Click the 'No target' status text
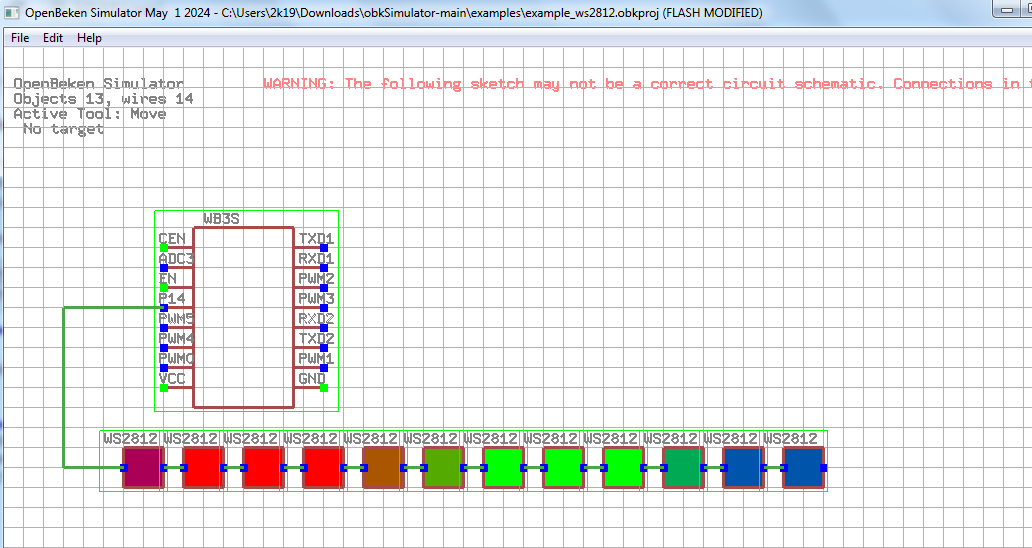 (x=63, y=130)
